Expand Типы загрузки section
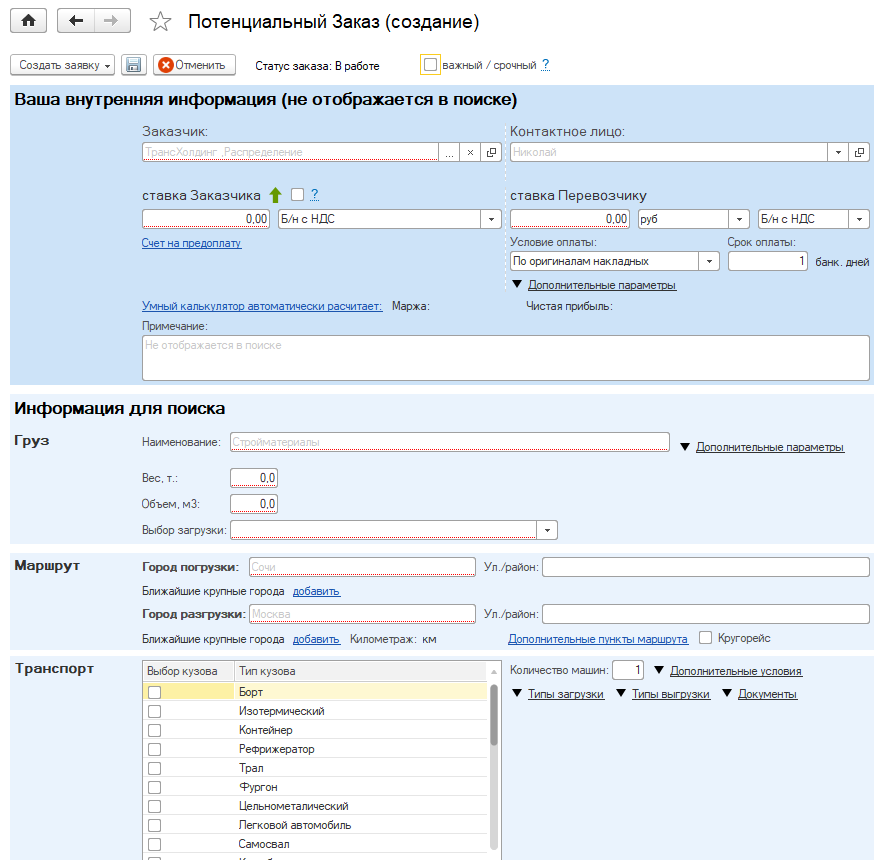The height and width of the screenshot is (867, 879). click(566, 694)
